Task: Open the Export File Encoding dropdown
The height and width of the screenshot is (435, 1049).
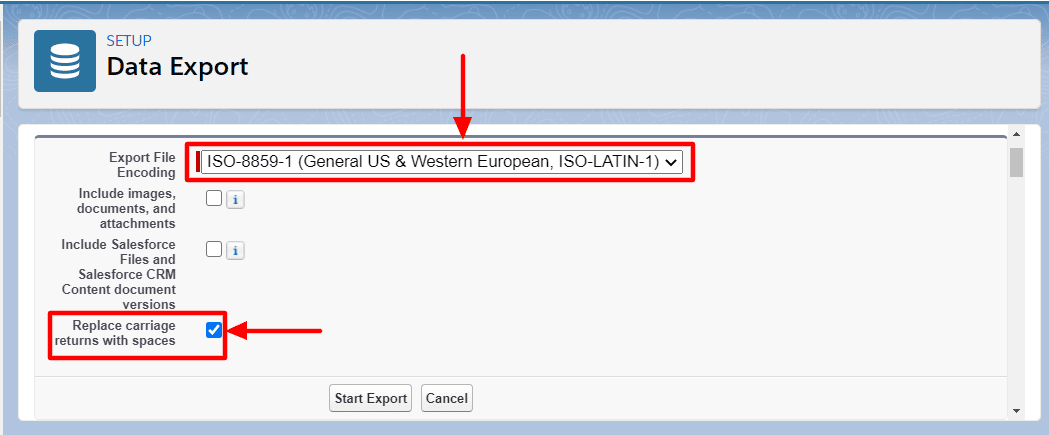Action: point(442,161)
